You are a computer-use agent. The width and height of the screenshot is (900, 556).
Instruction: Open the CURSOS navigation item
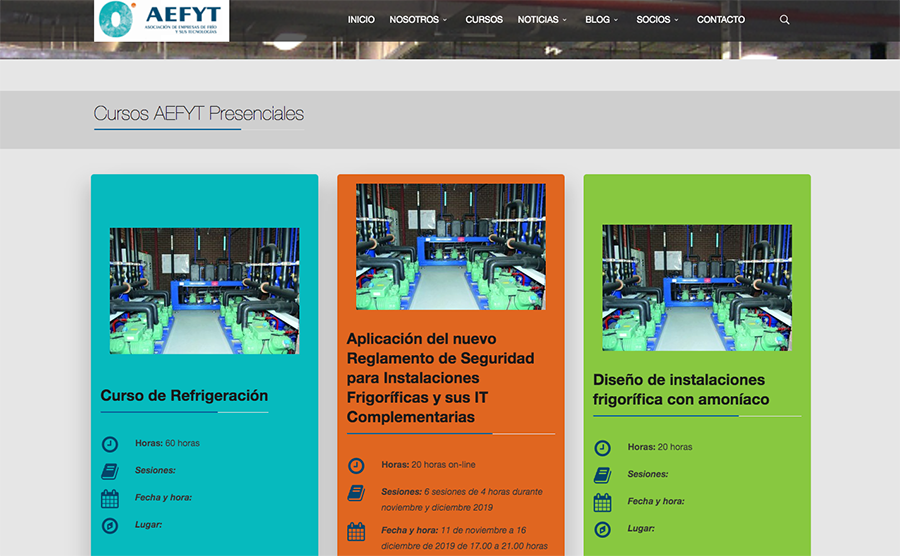(x=484, y=20)
